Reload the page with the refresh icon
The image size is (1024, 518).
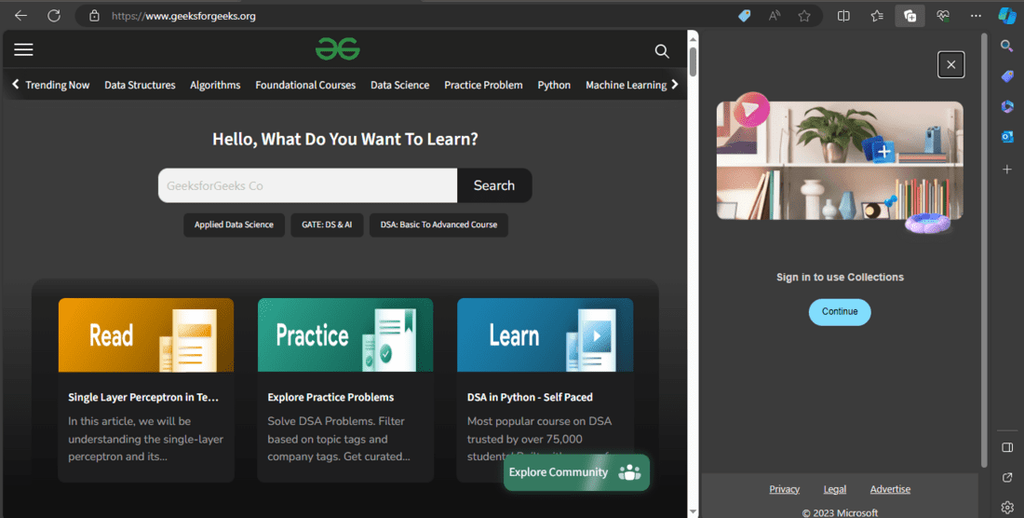(54, 16)
